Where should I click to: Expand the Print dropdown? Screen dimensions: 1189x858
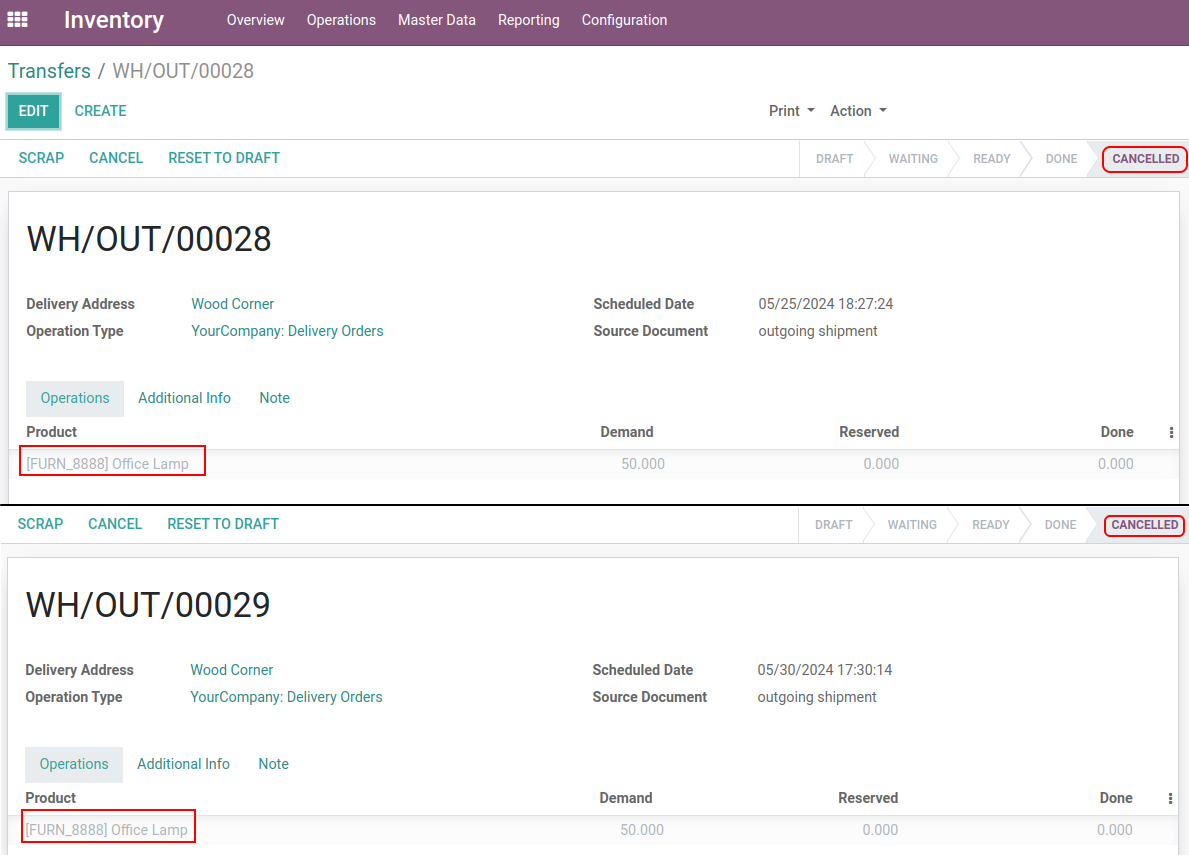click(791, 111)
